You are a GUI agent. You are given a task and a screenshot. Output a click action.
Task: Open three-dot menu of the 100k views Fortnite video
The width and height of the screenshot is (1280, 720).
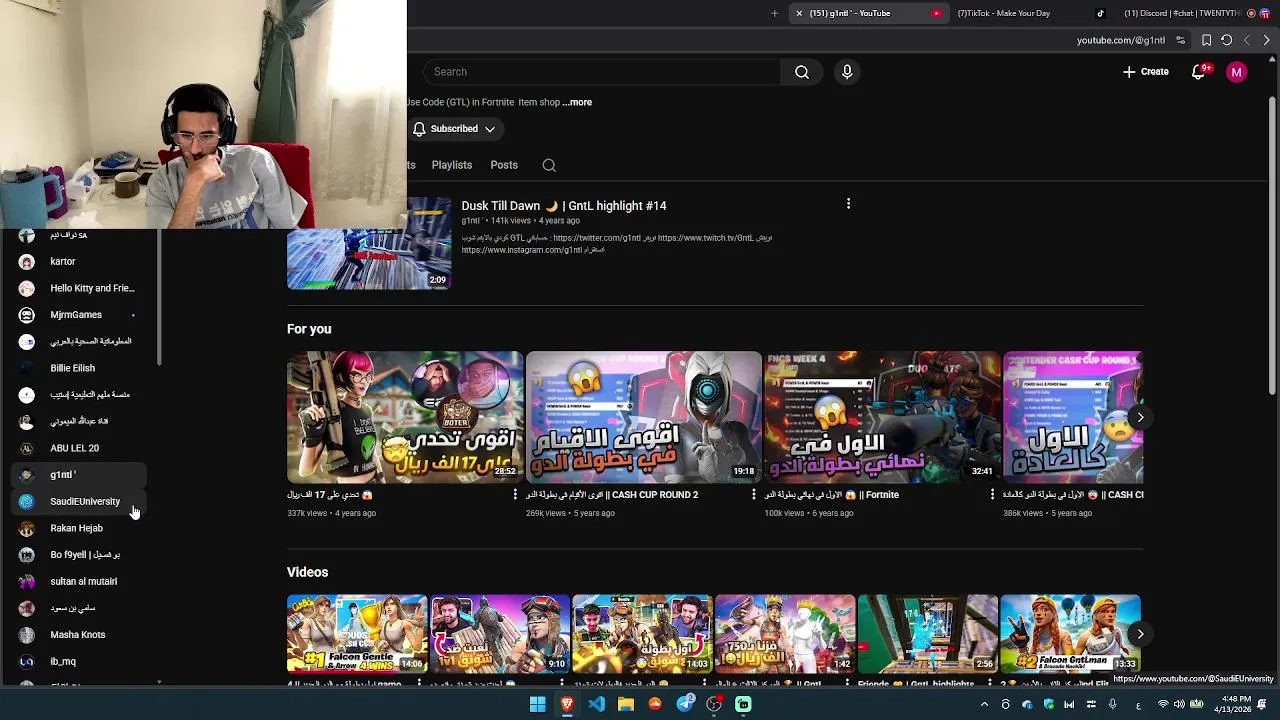(x=992, y=494)
